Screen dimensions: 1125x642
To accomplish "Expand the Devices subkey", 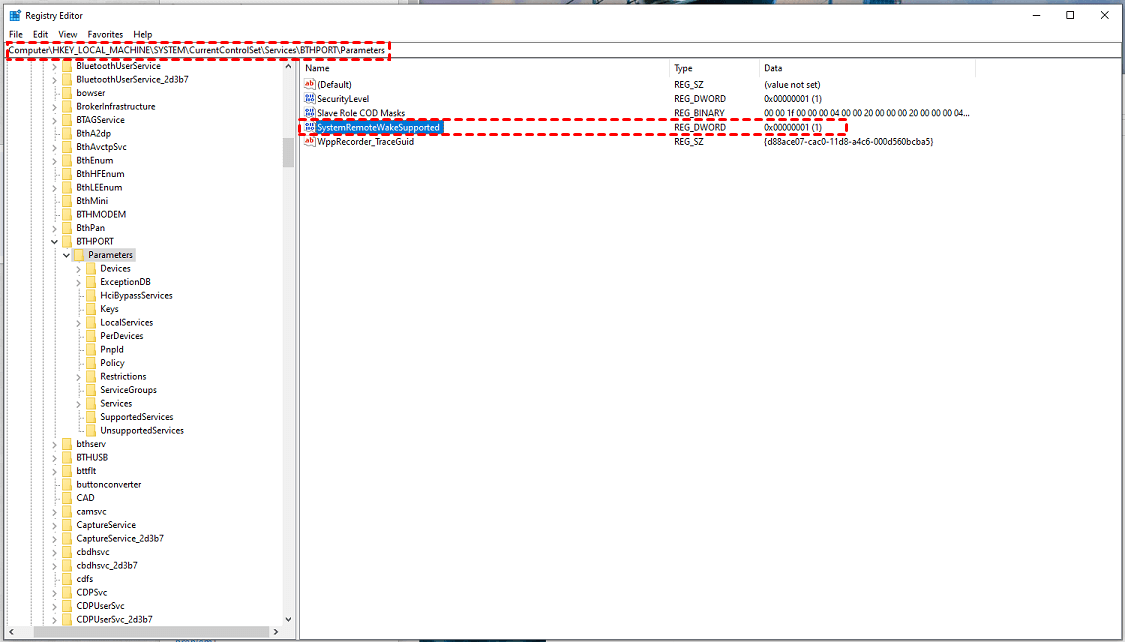I will tap(78, 269).
